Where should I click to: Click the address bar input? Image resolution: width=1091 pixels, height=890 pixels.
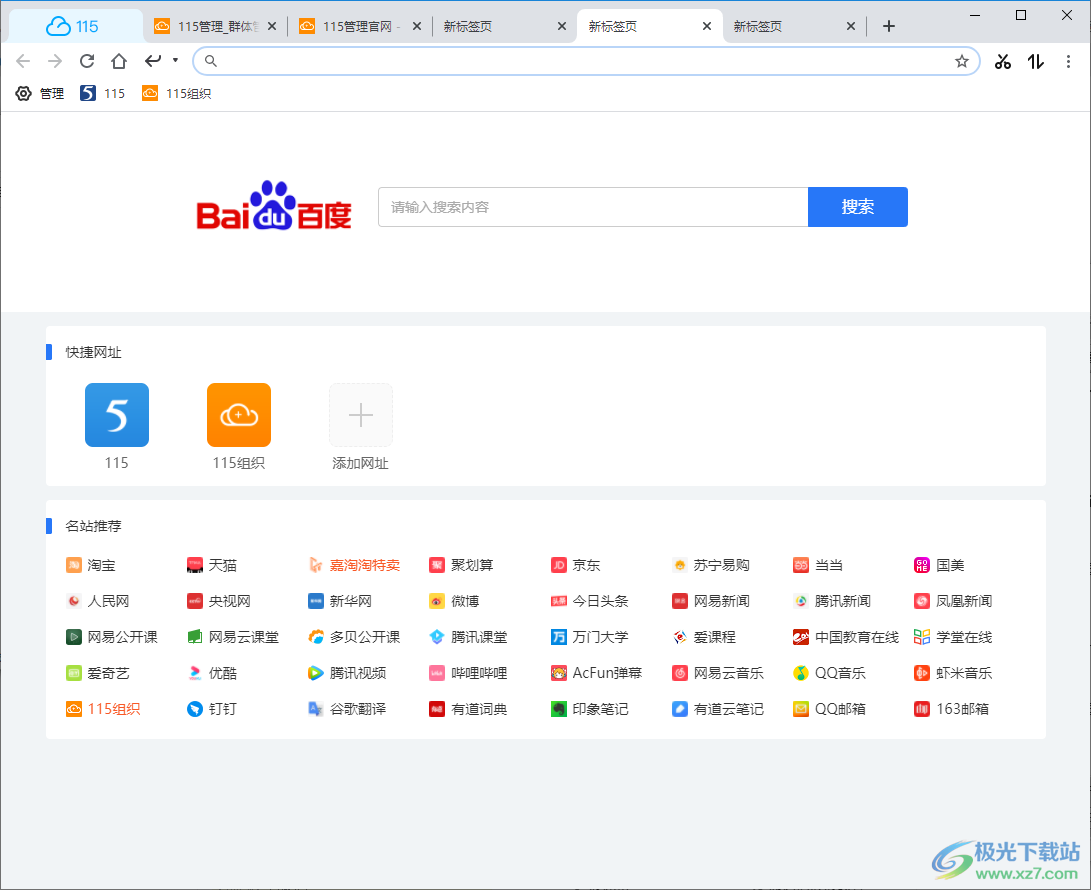(x=586, y=61)
